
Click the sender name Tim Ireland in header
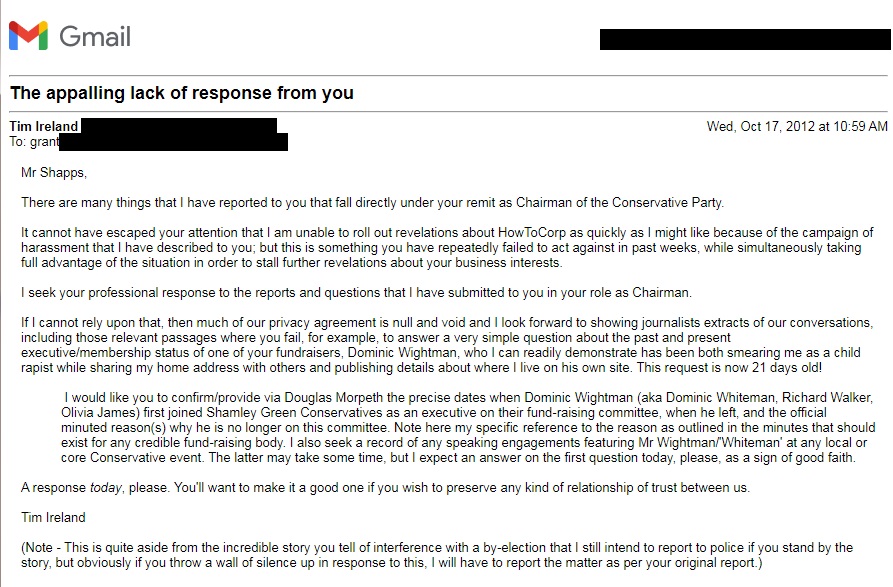(44, 127)
